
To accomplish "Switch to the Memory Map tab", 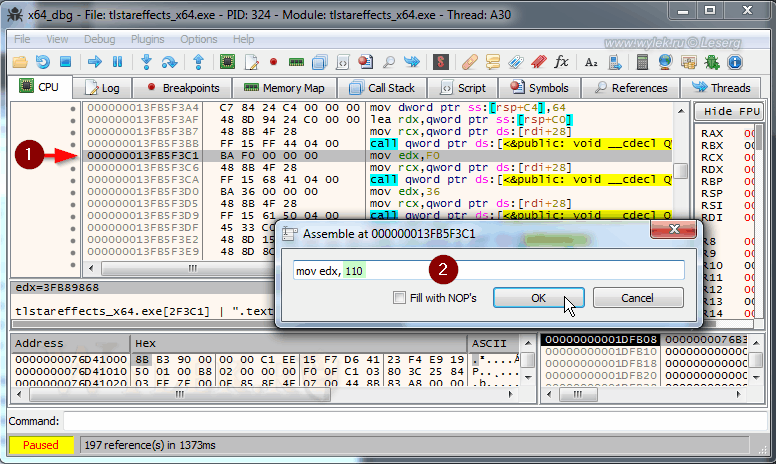I will tap(285, 88).
